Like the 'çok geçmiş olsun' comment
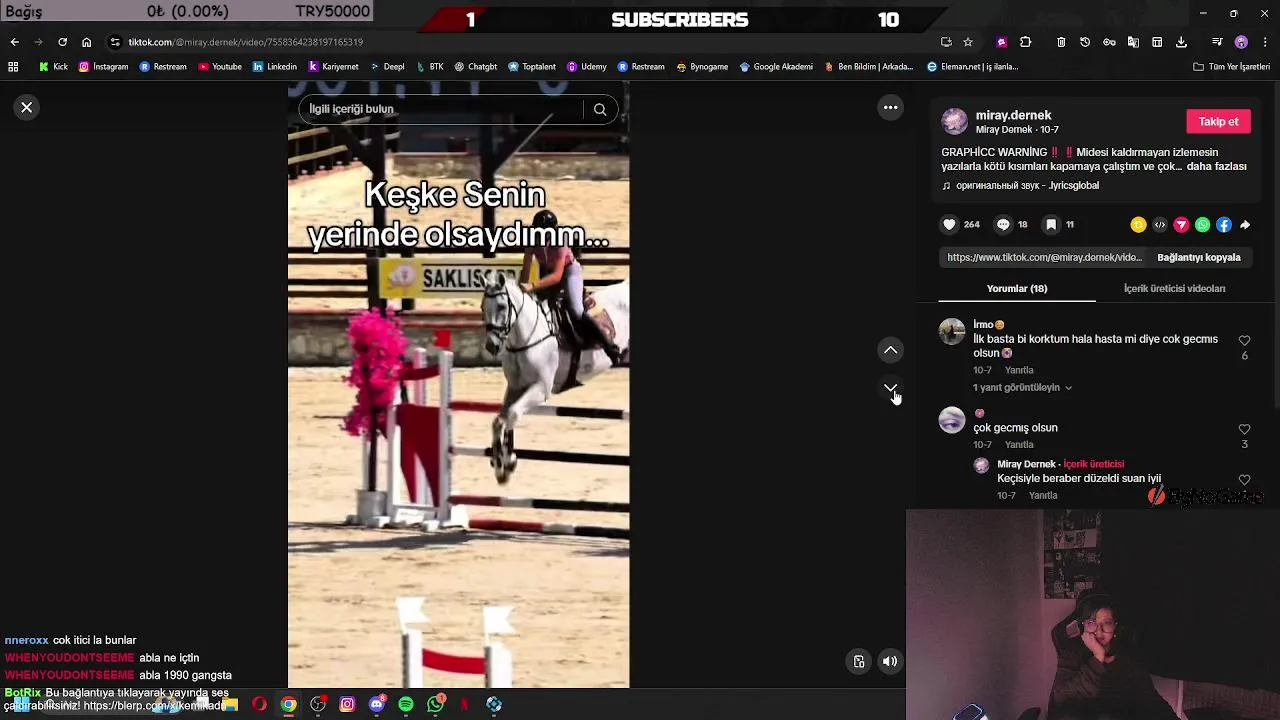 tap(1244, 430)
